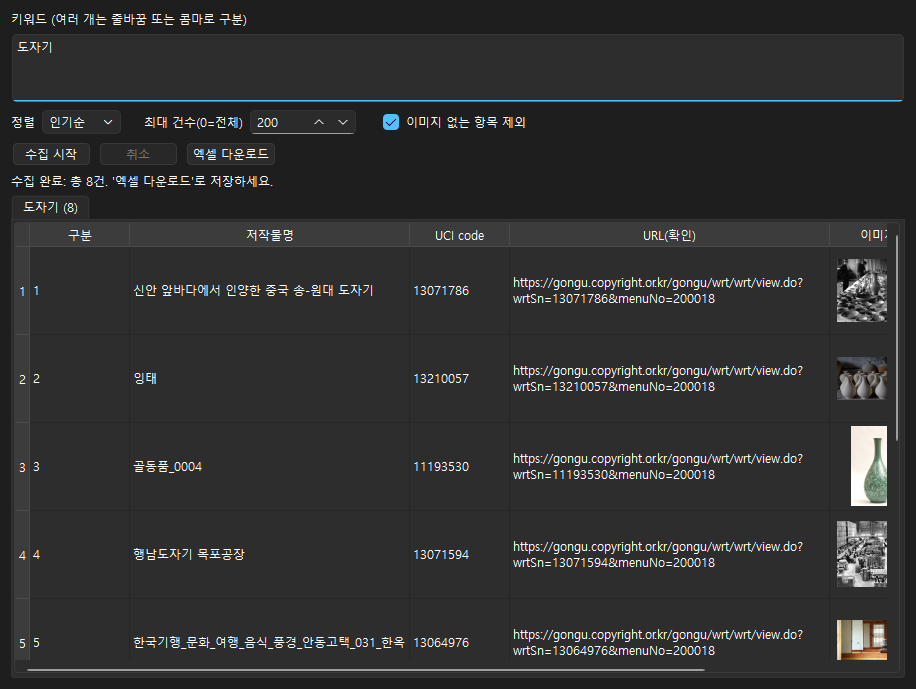This screenshot has width=916, height=689.
Task: Click the 엑셀 다운로드 button
Action: (231, 154)
